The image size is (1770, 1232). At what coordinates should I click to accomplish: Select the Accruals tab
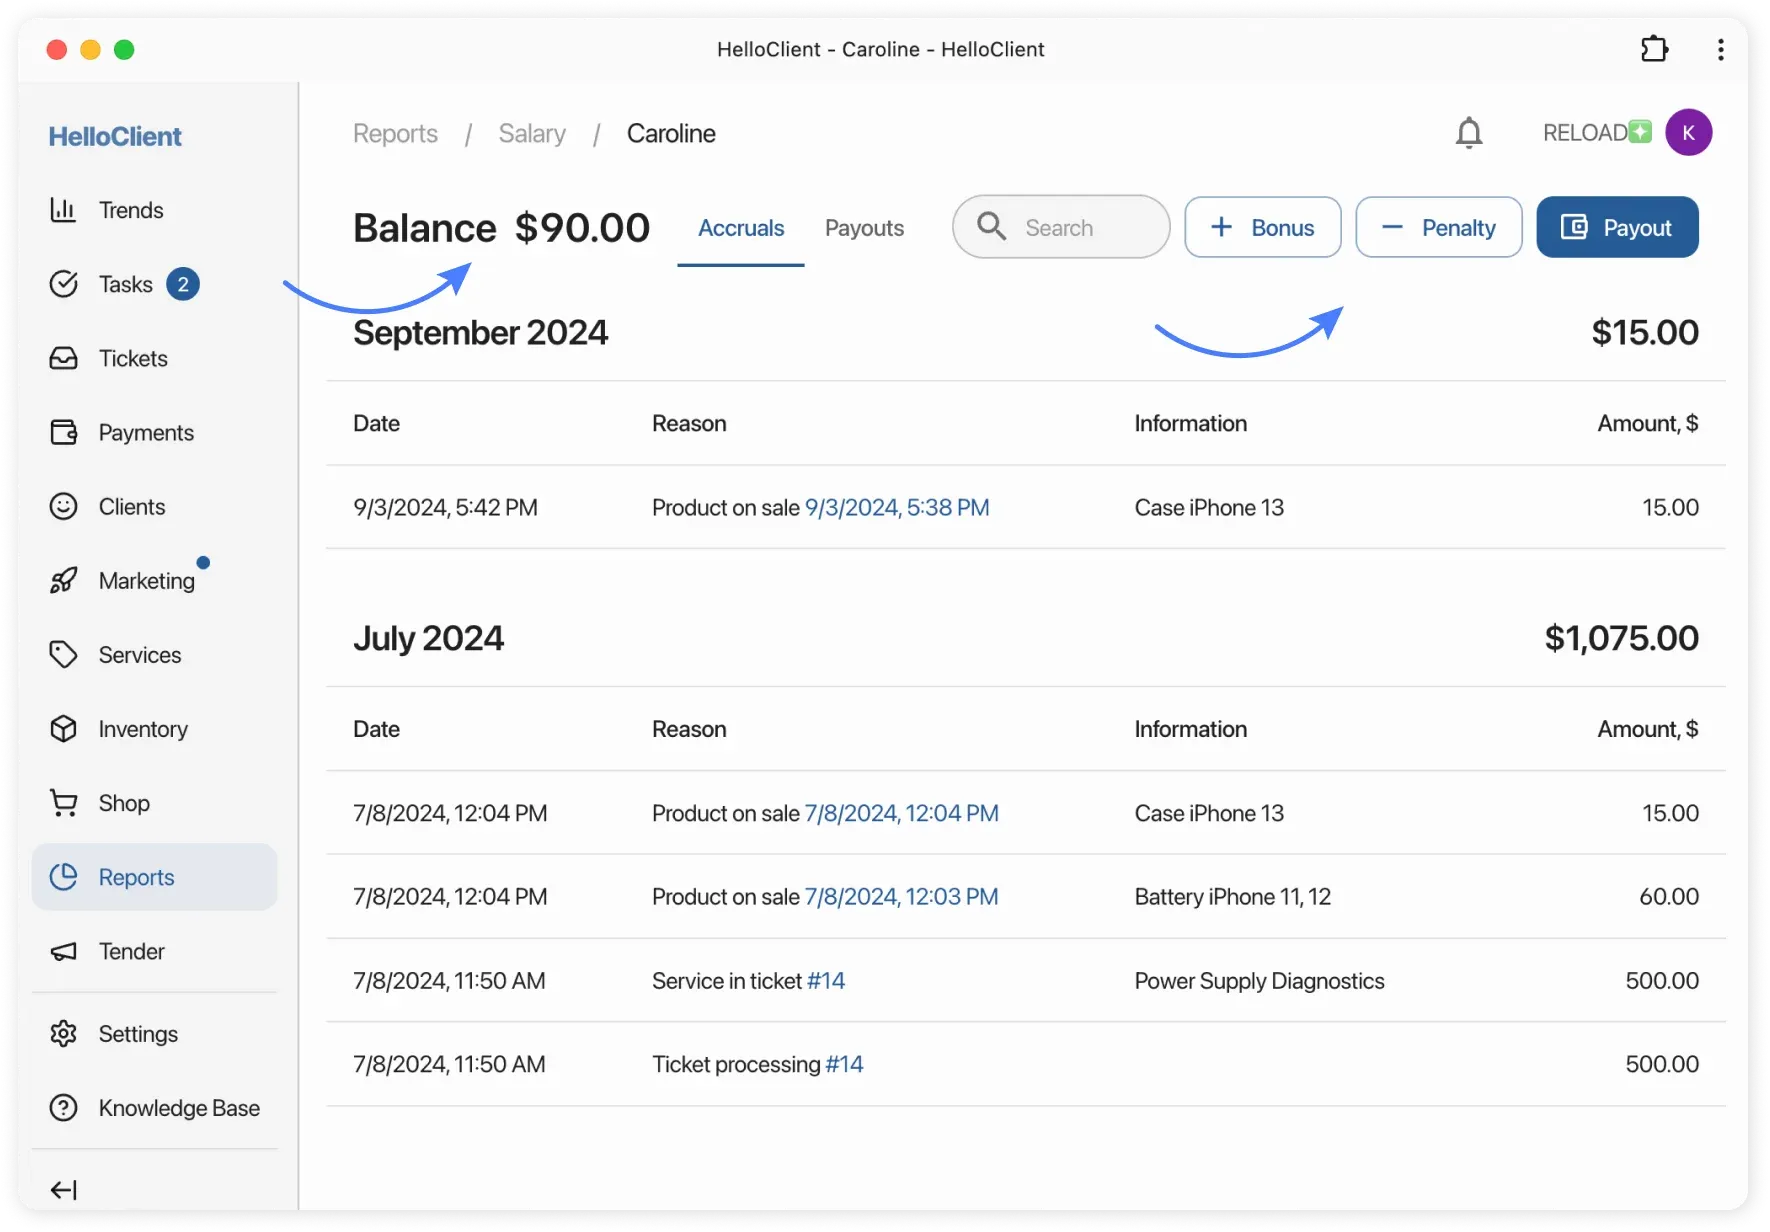[740, 227]
